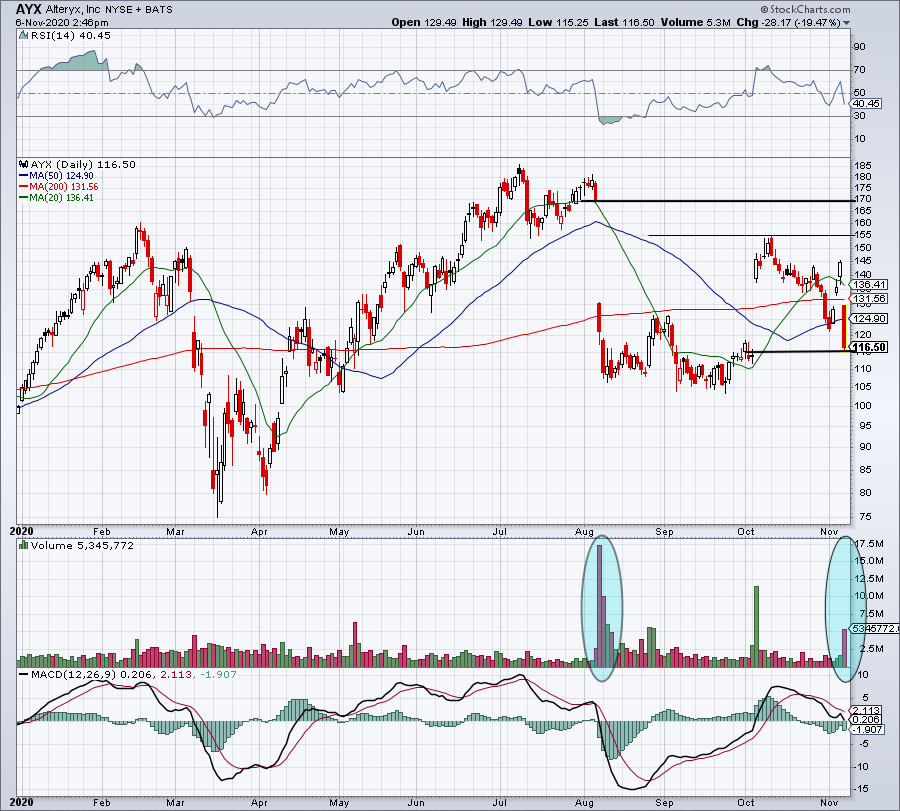
Task: Click the green MA(20) legend line marker
Action: (24, 197)
